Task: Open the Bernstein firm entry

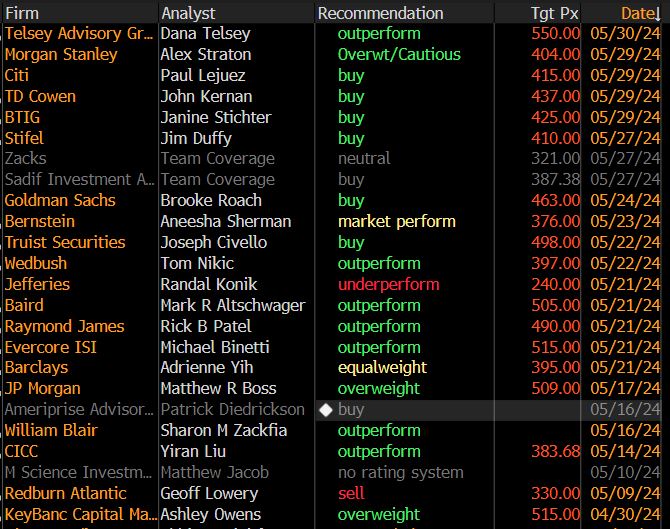Action: click(x=40, y=221)
